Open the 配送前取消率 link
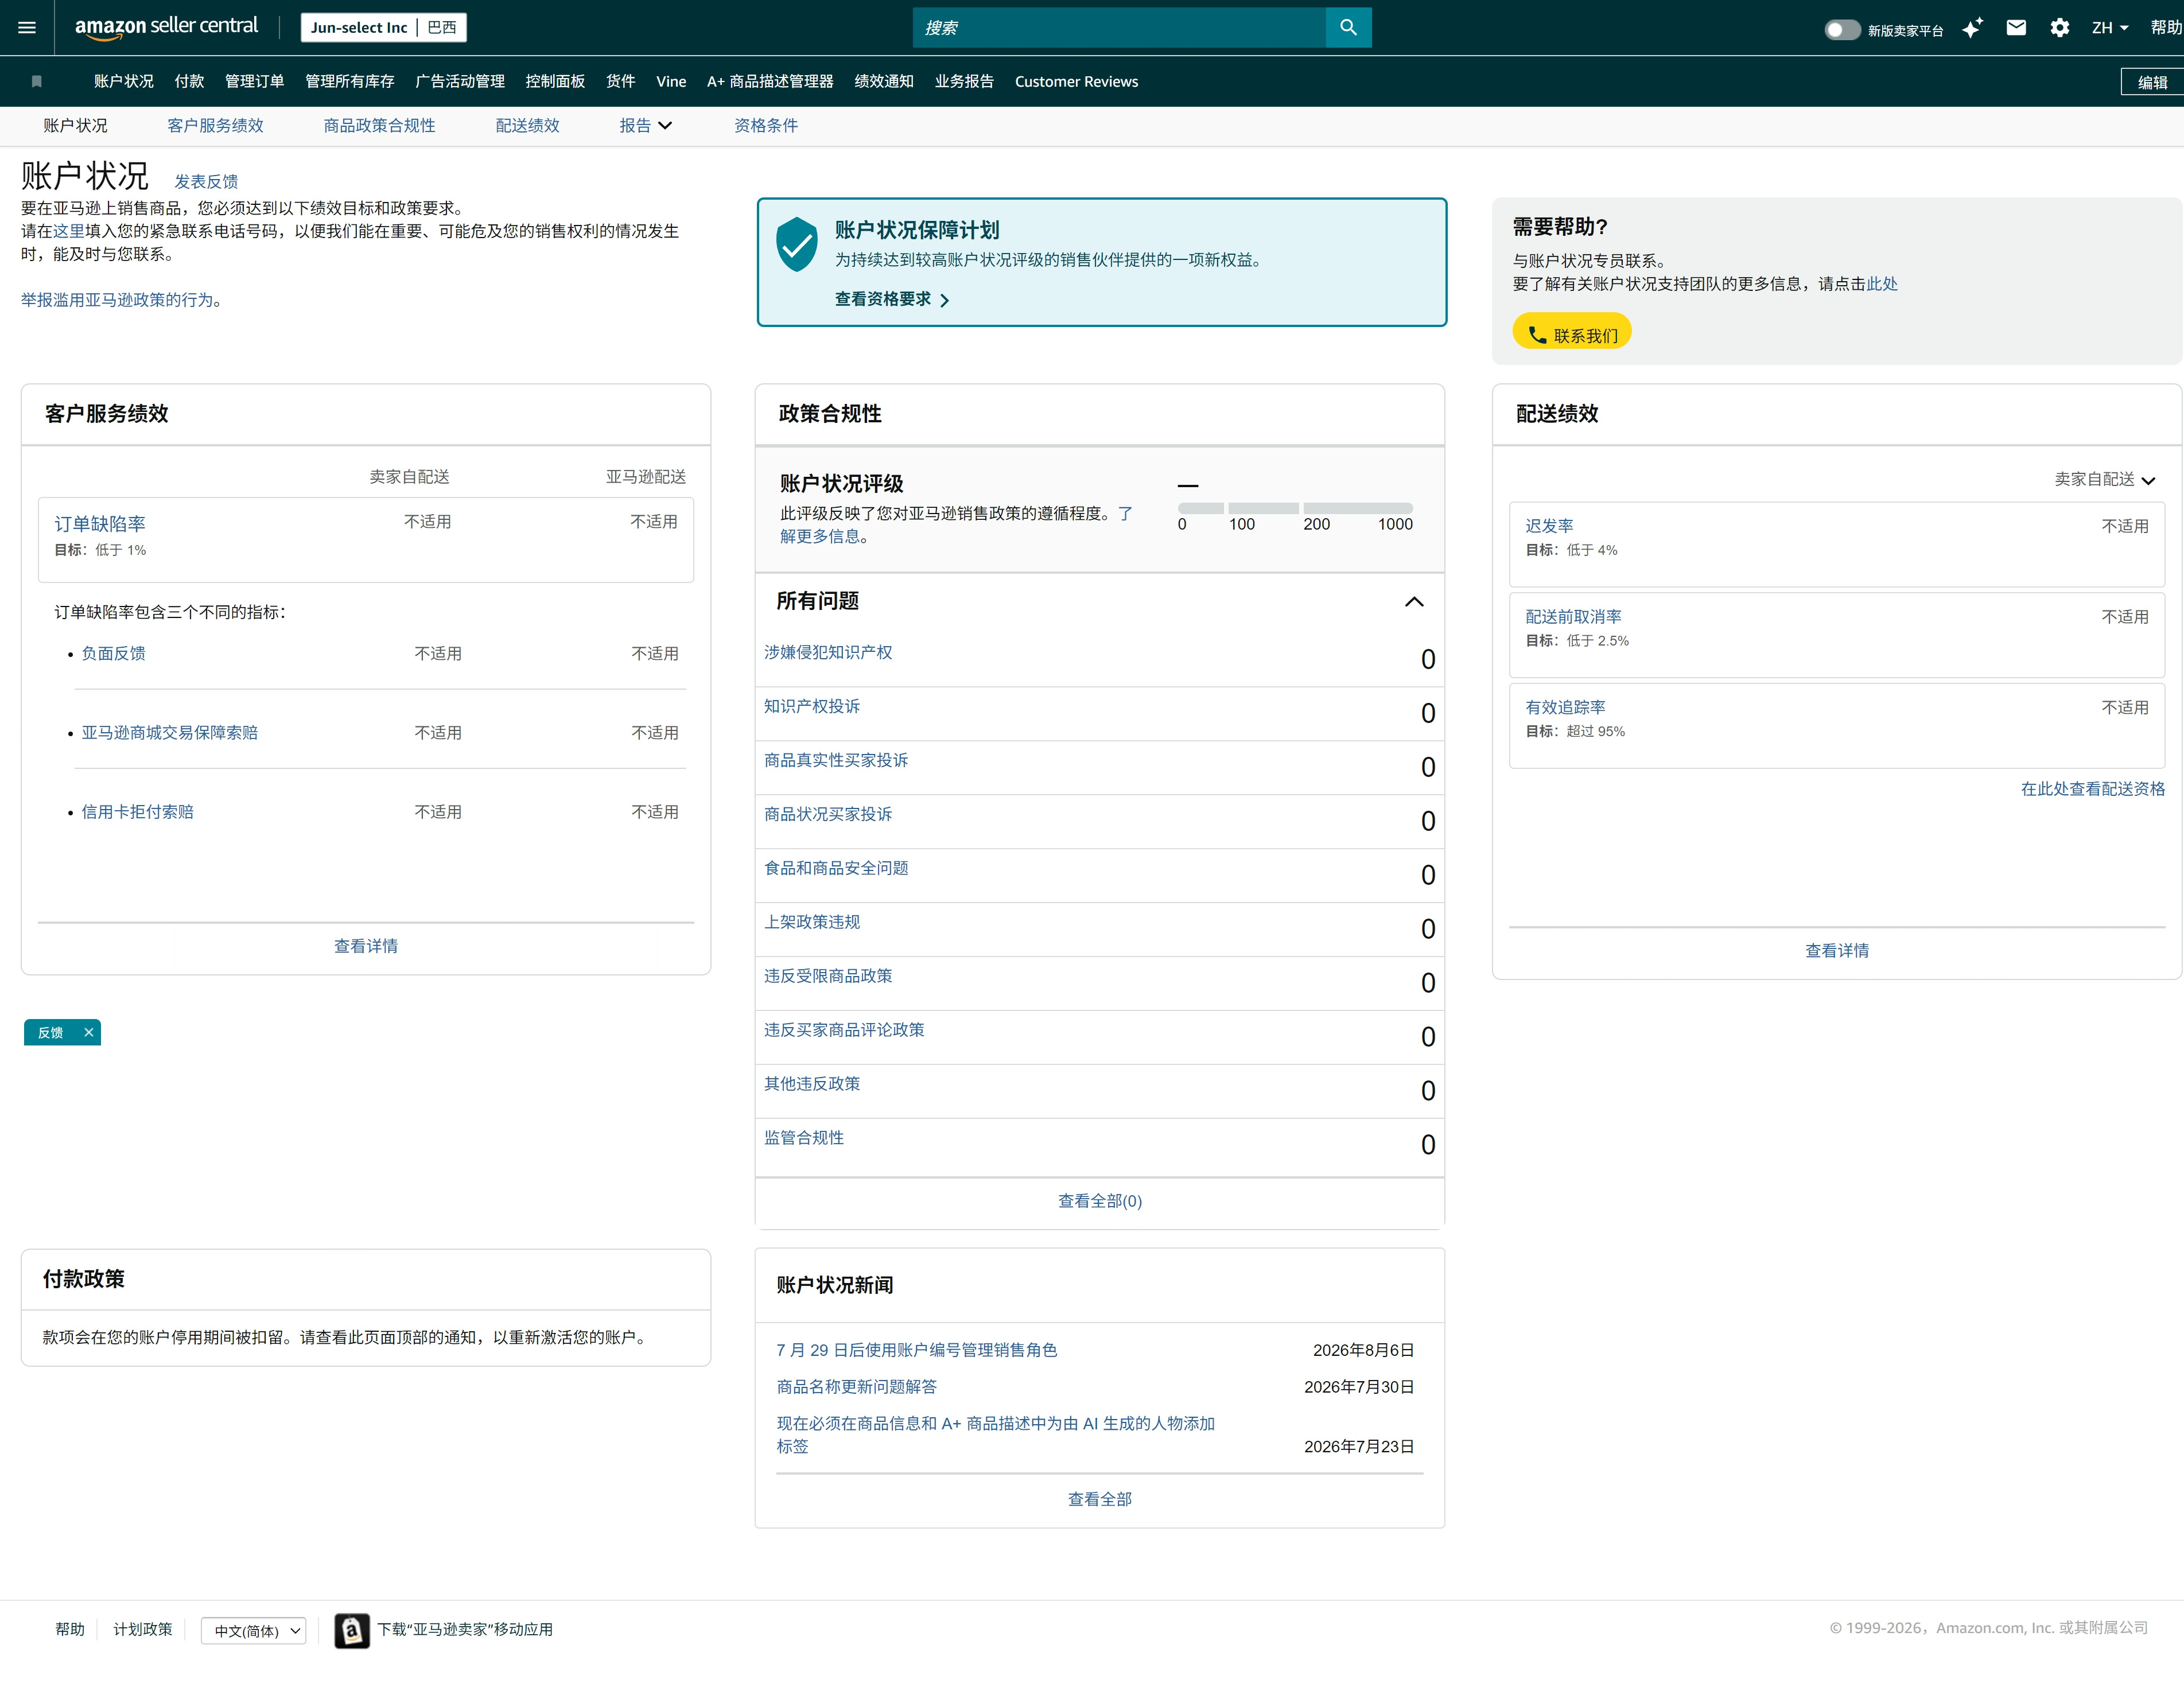2184x1695 pixels. pyautogui.click(x=1573, y=616)
